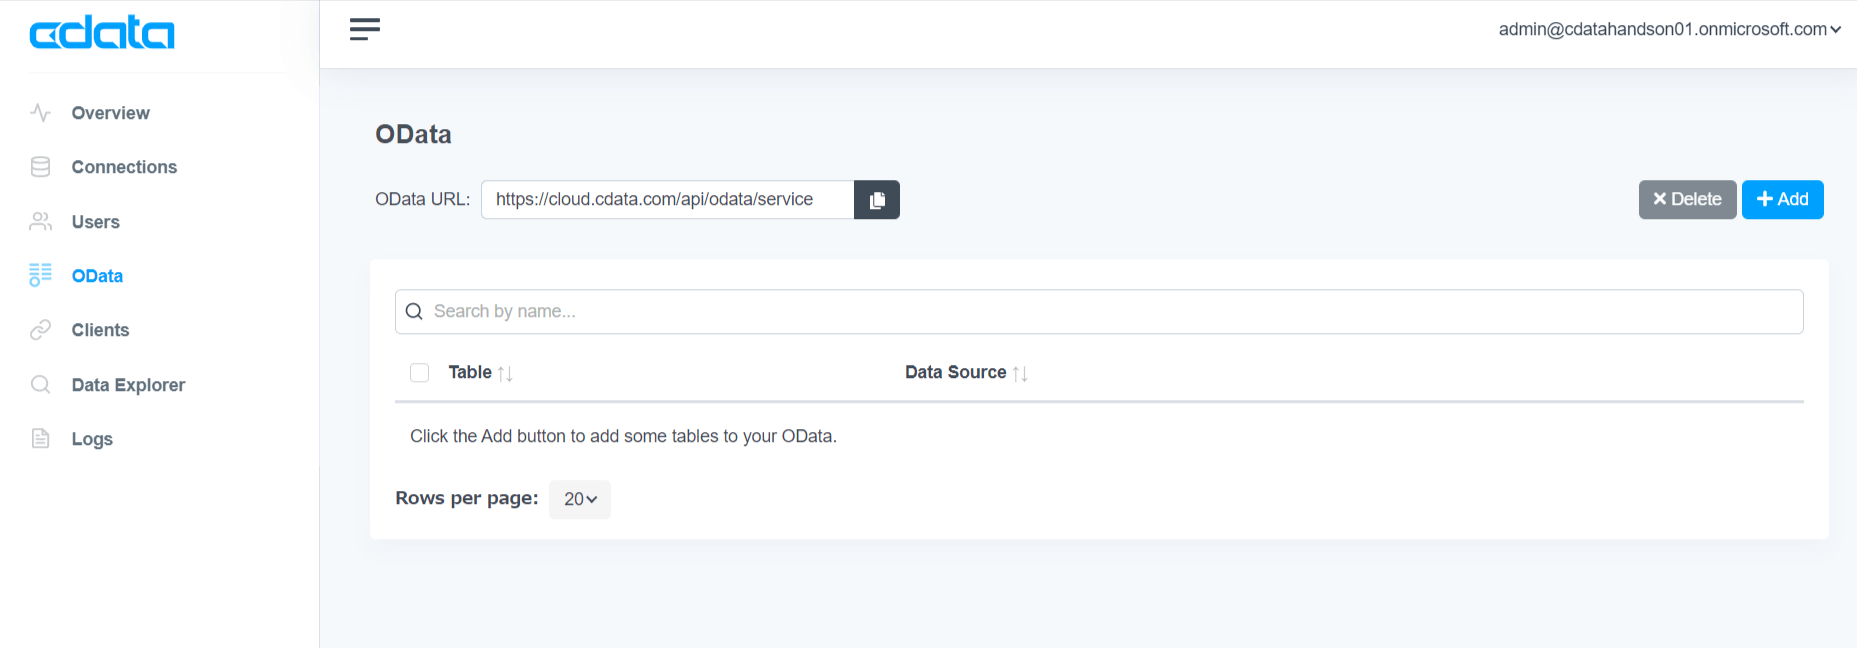Click the Data Source column header
The image size is (1857, 648).
pyautogui.click(x=955, y=372)
